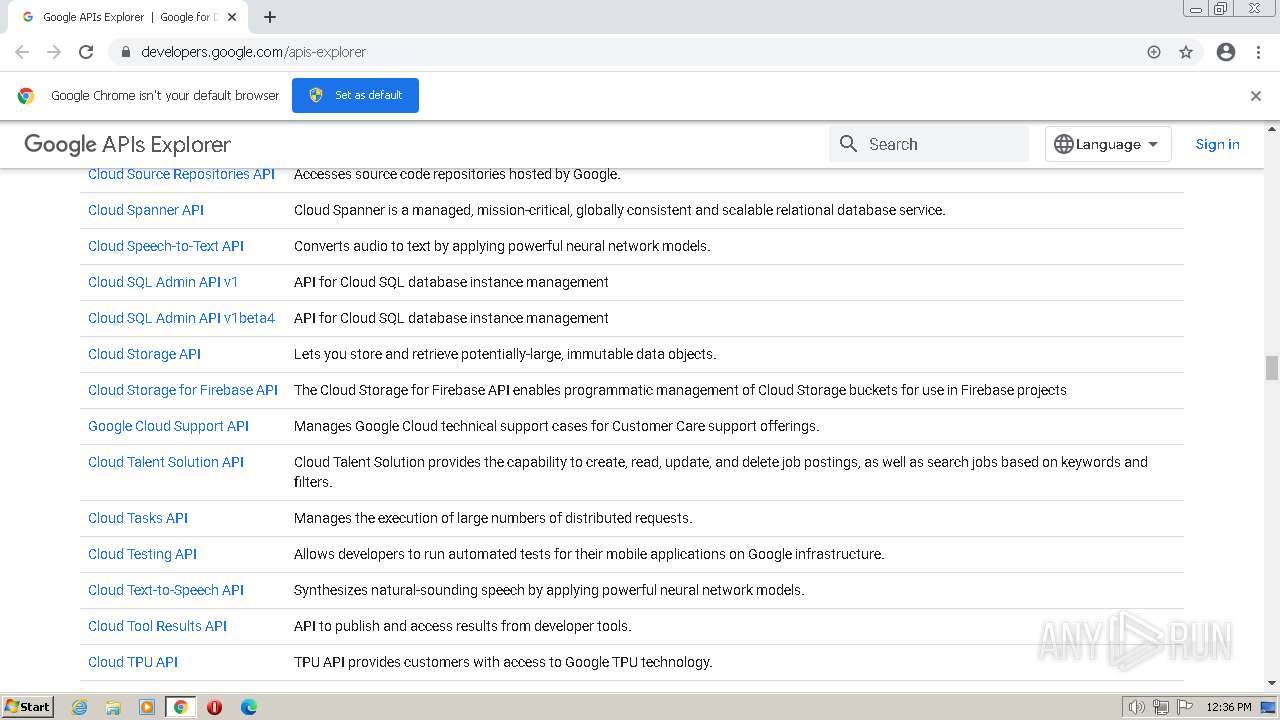Image resolution: width=1280 pixels, height=720 pixels.
Task: Click the address bar URL
Action: 254,52
